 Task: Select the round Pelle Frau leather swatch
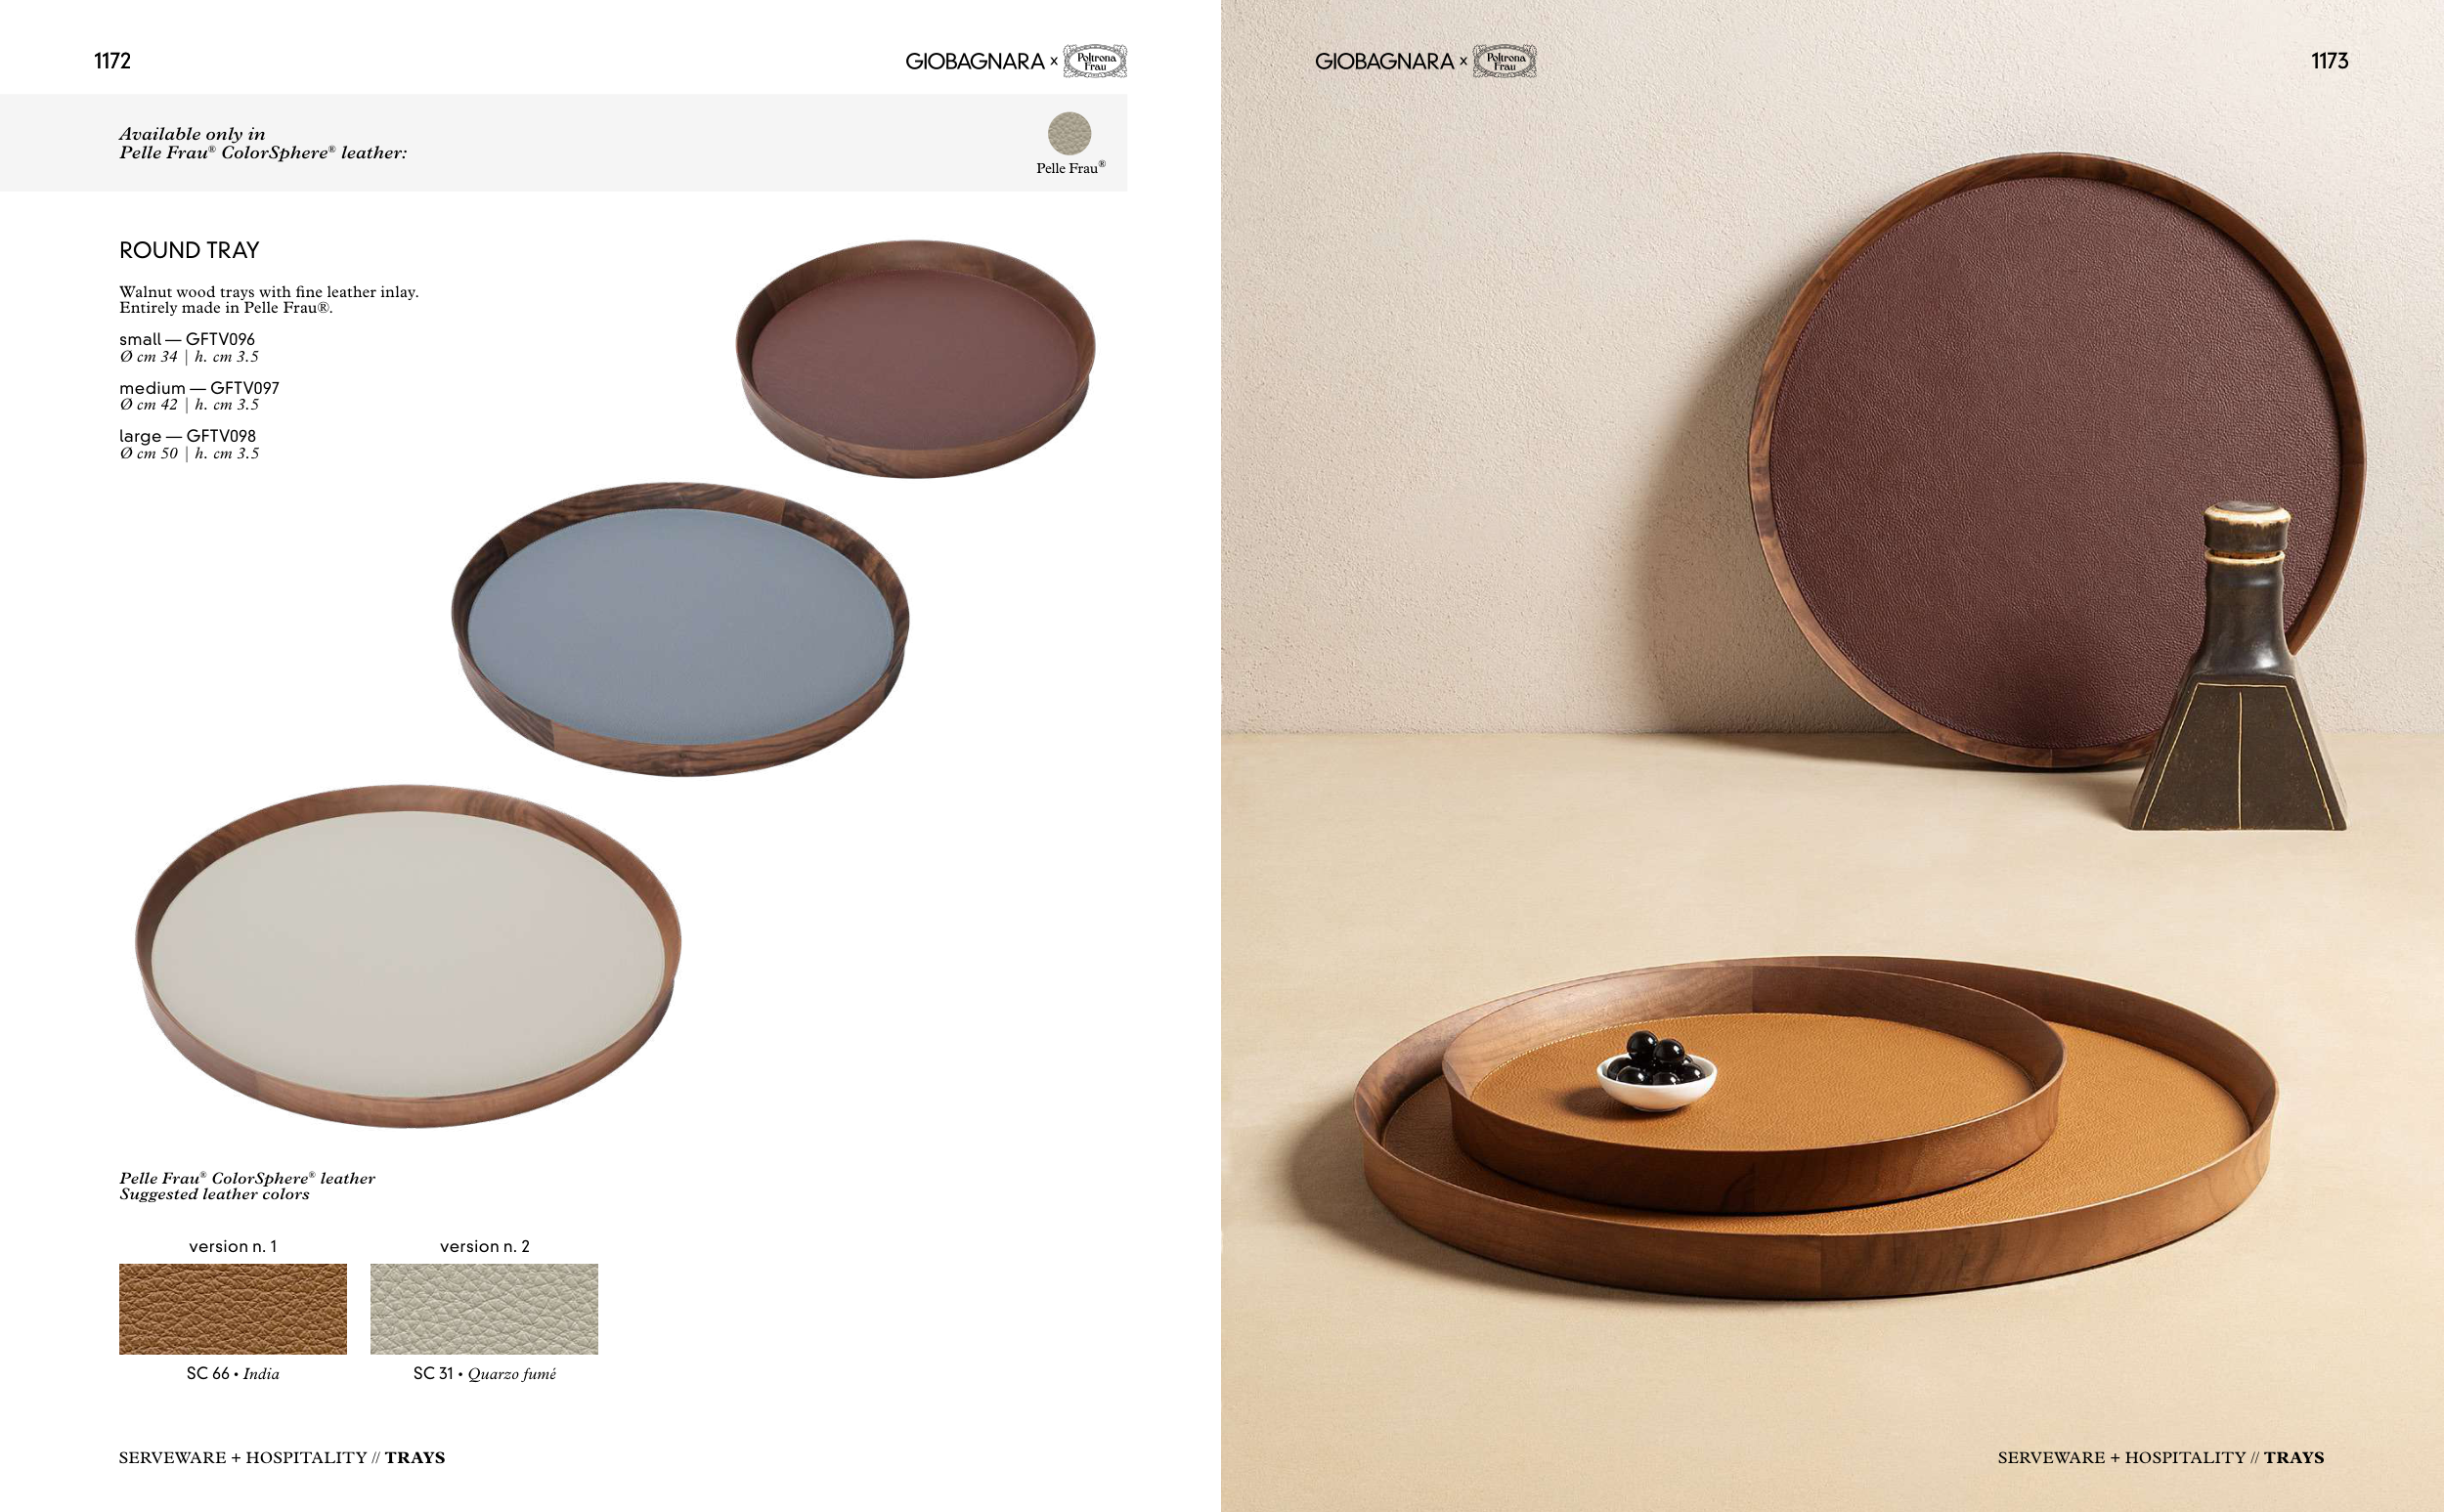(1069, 133)
